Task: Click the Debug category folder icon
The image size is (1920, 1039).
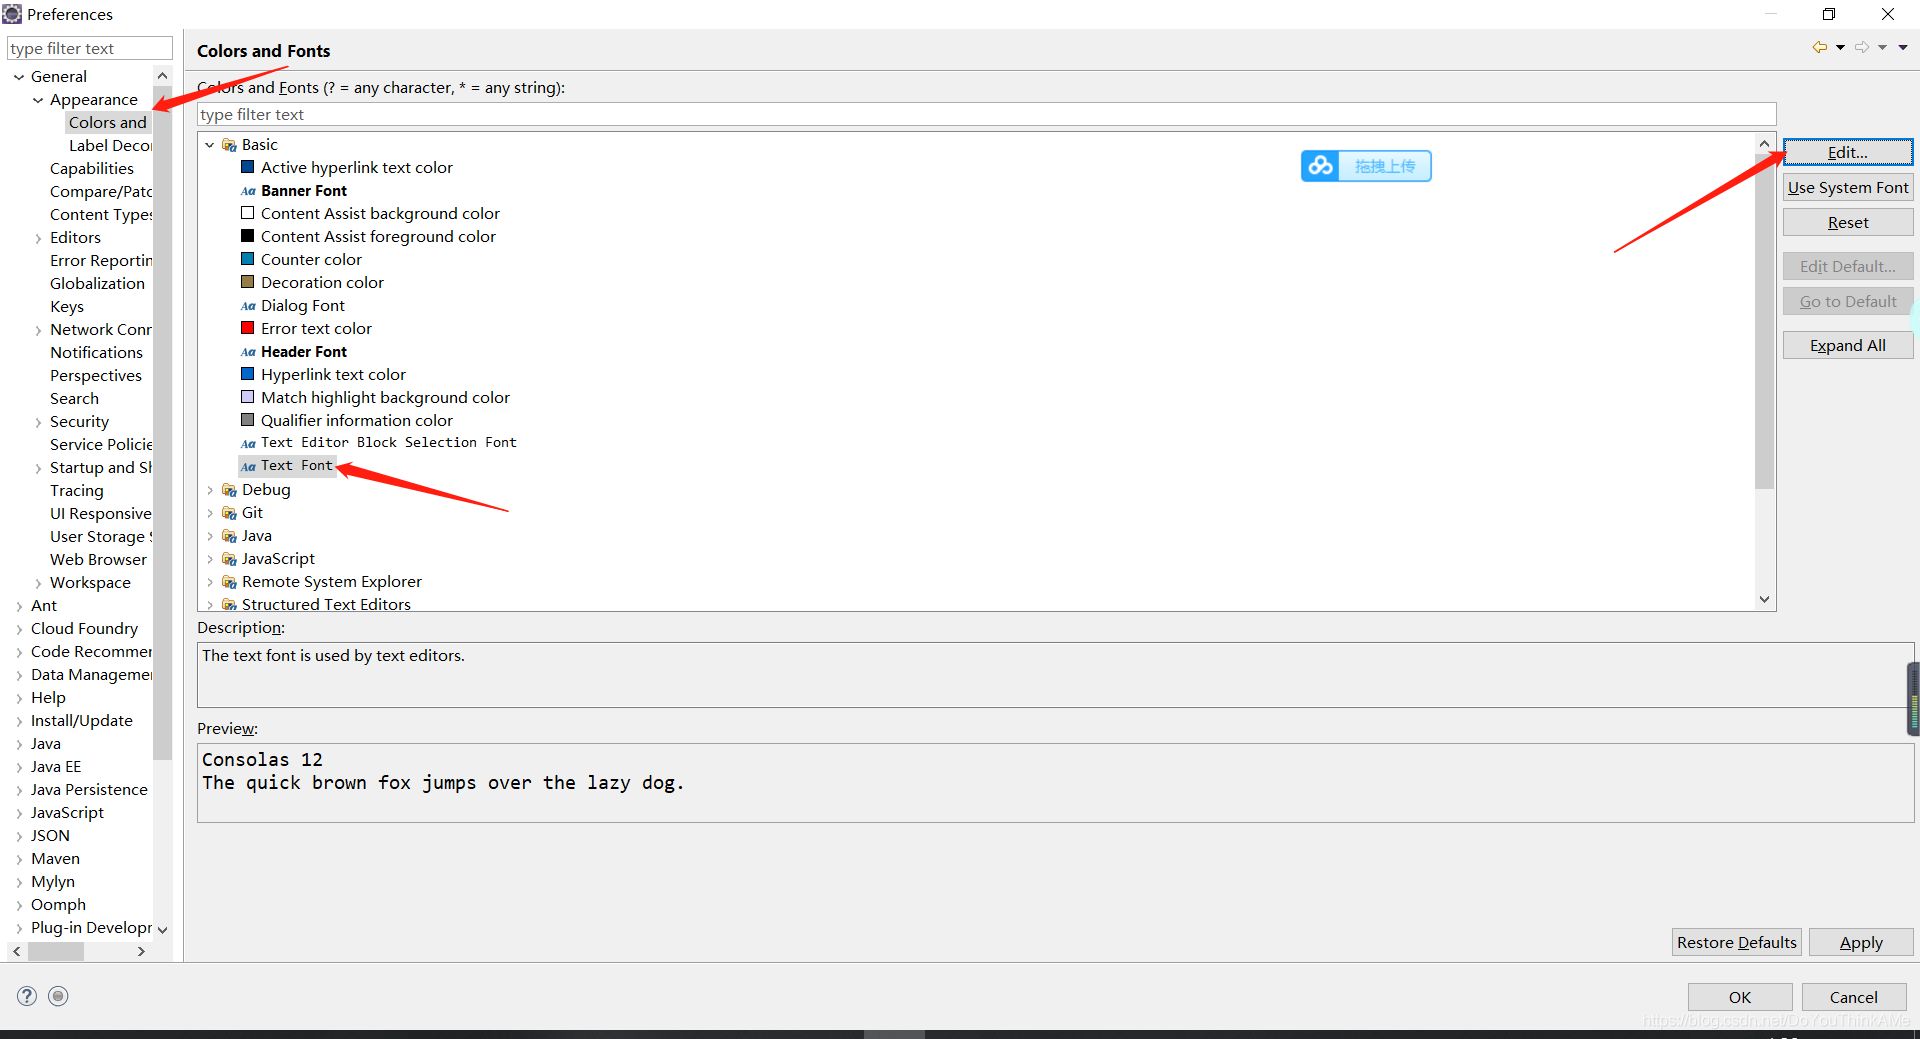Action: tap(229, 490)
